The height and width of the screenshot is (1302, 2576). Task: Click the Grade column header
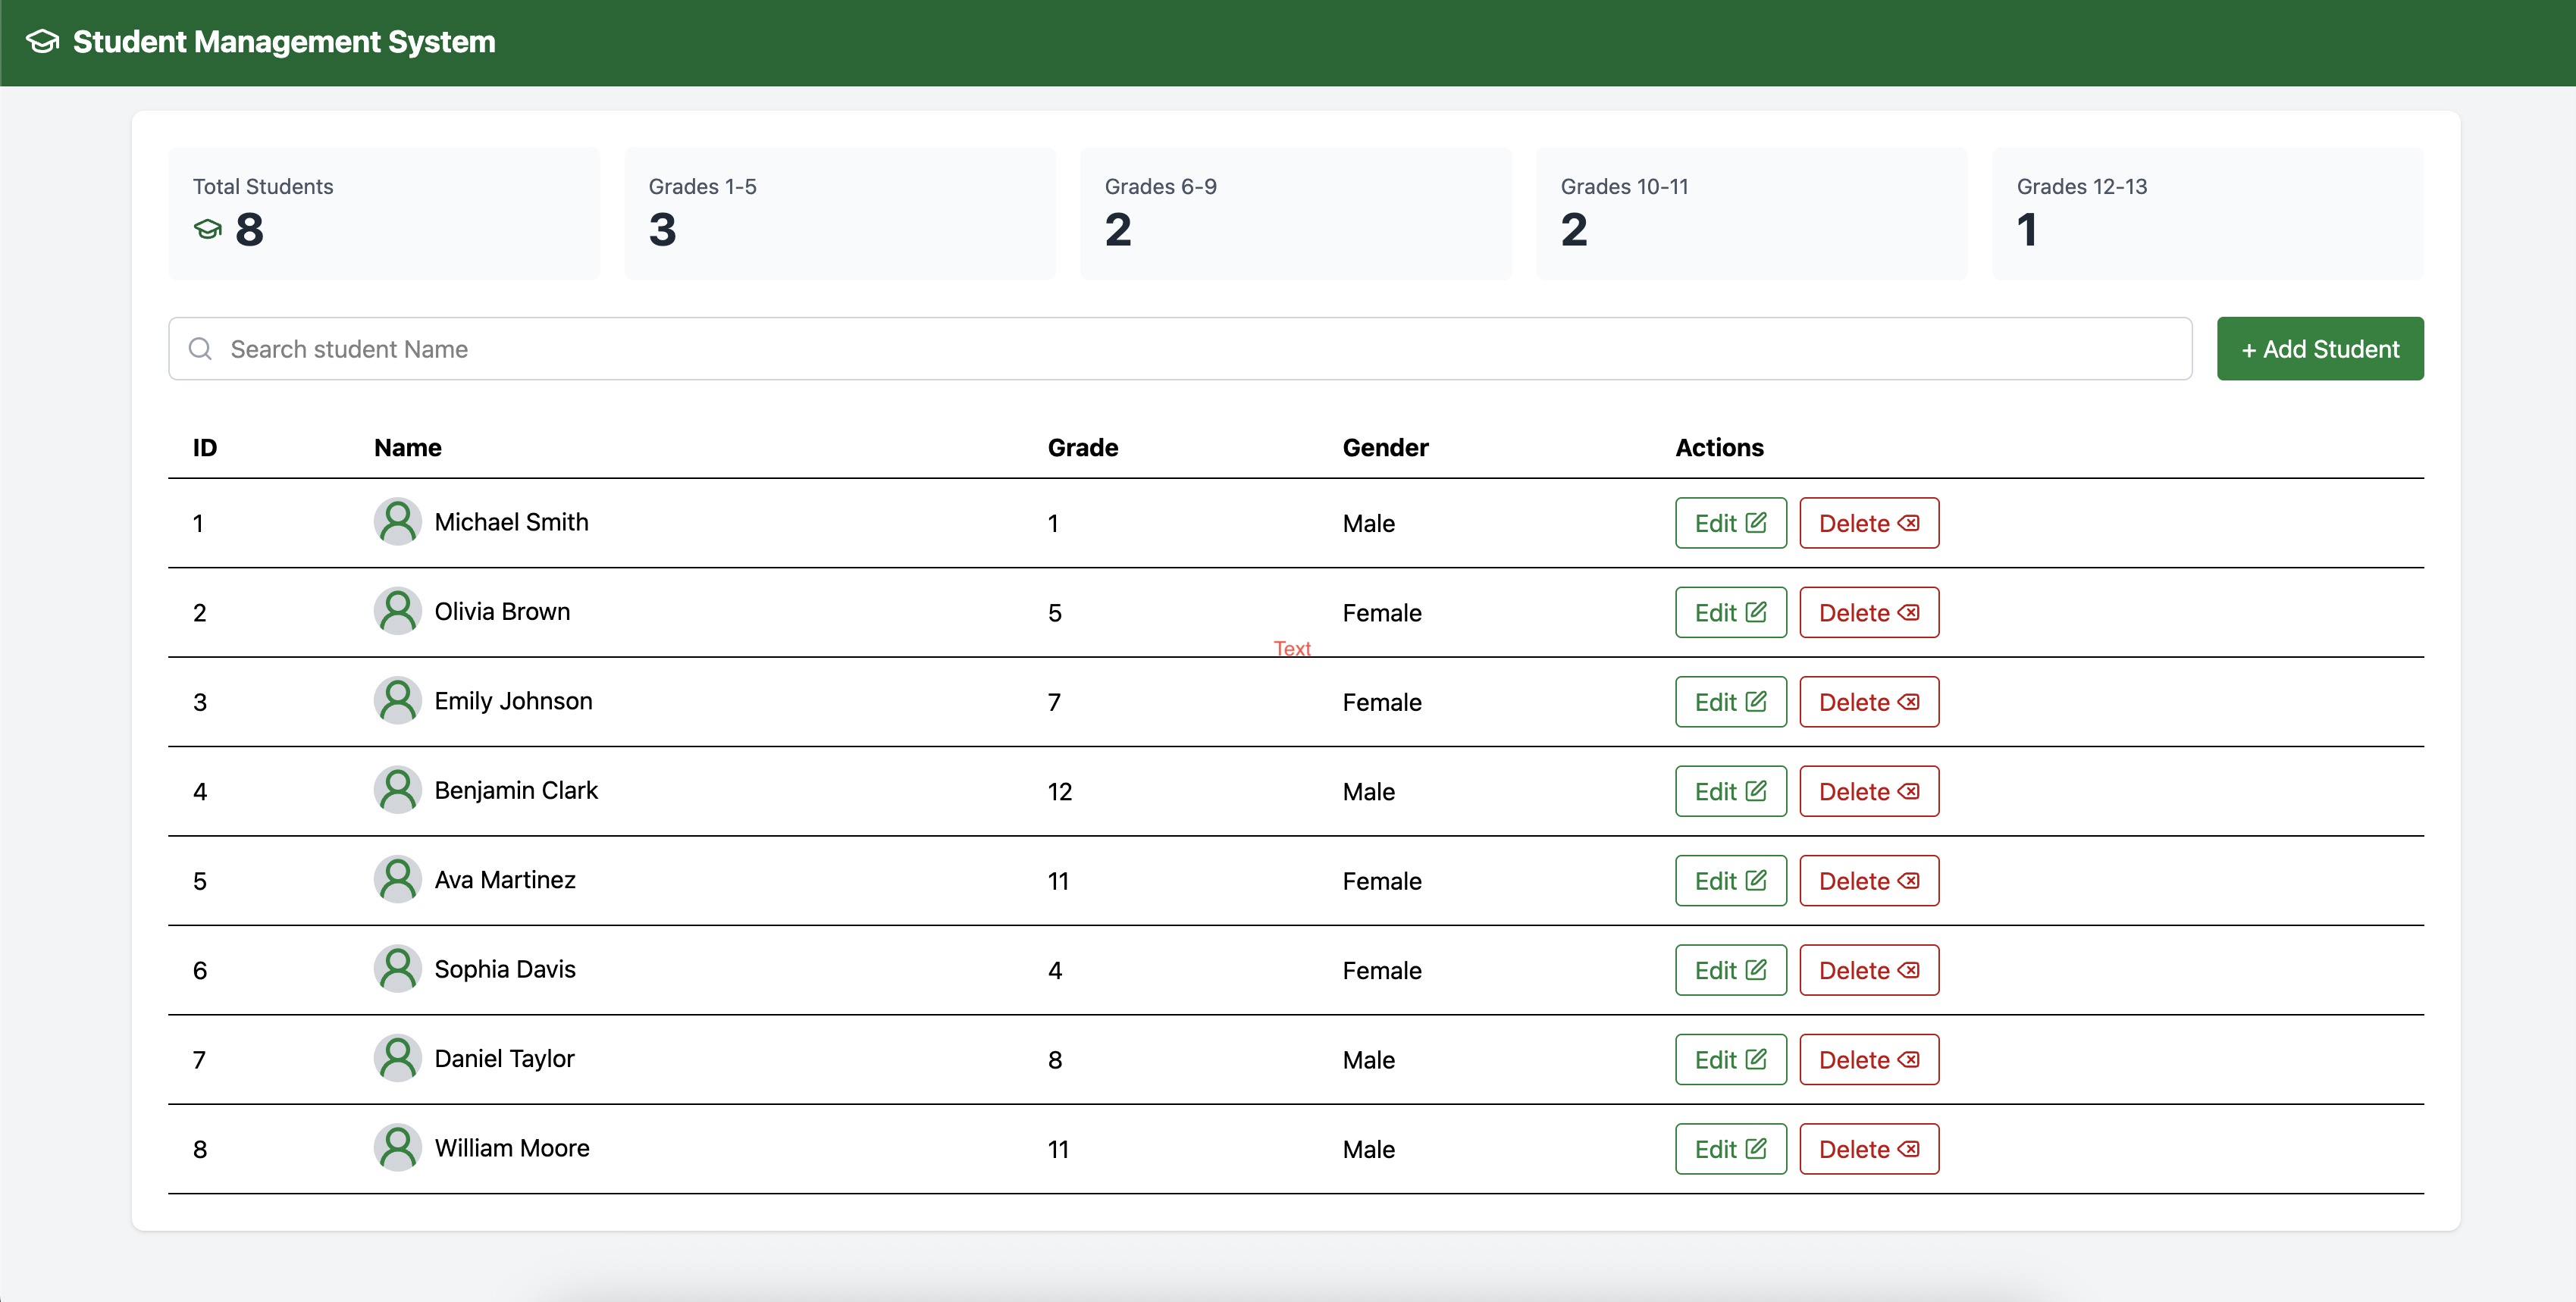click(x=1082, y=447)
